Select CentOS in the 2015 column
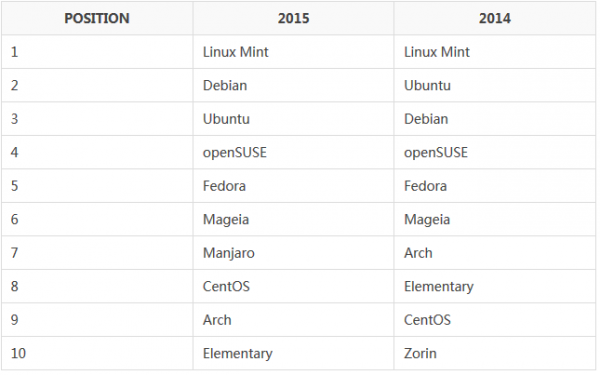Screen dimensions: 600x375 [x=226, y=287]
